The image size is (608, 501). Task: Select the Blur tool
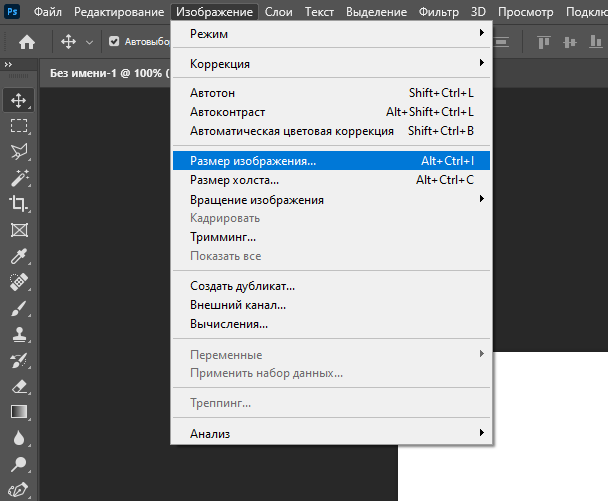[x=19, y=438]
